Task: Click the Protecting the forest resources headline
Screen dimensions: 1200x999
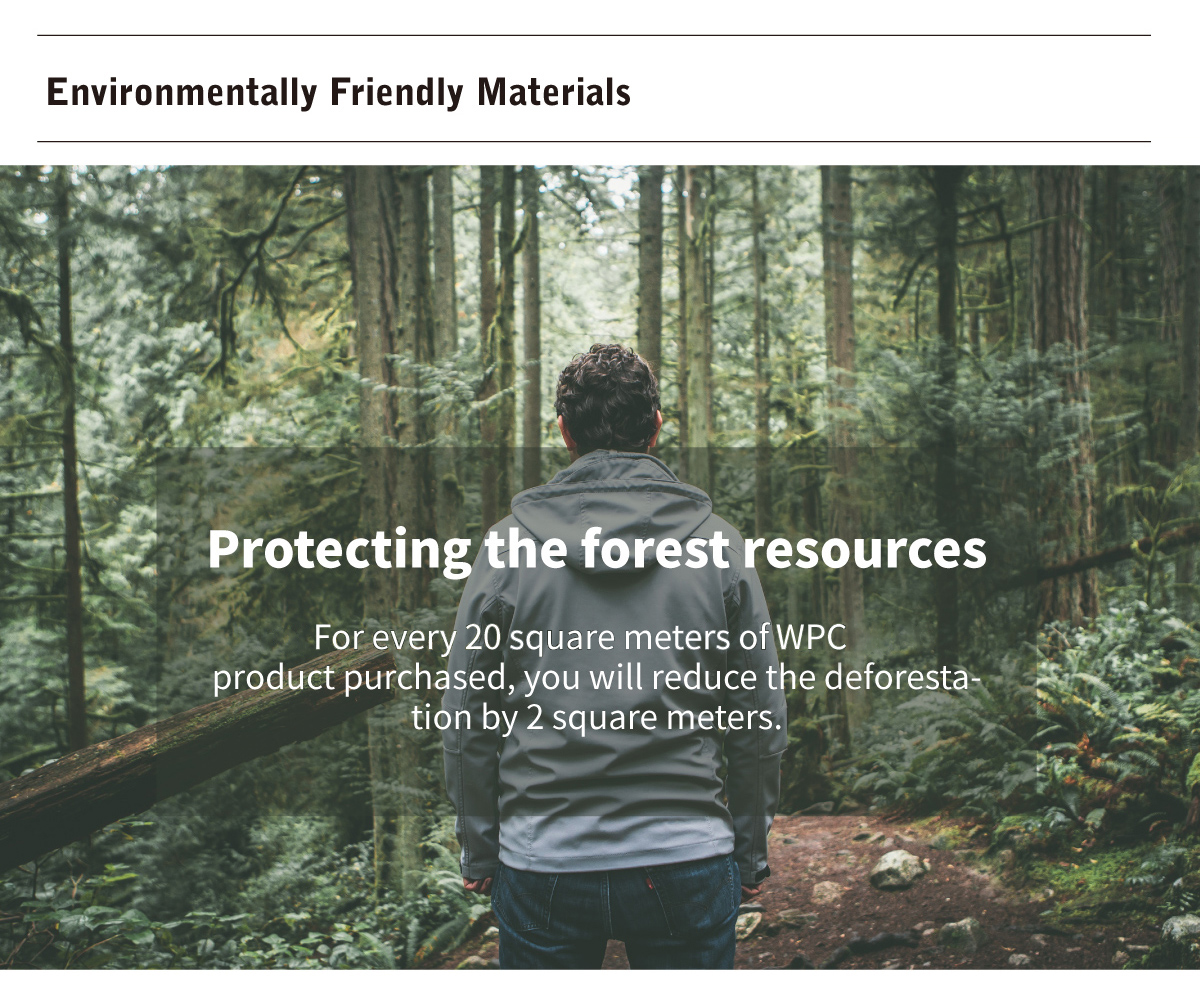Action: pyautogui.click(x=596, y=548)
